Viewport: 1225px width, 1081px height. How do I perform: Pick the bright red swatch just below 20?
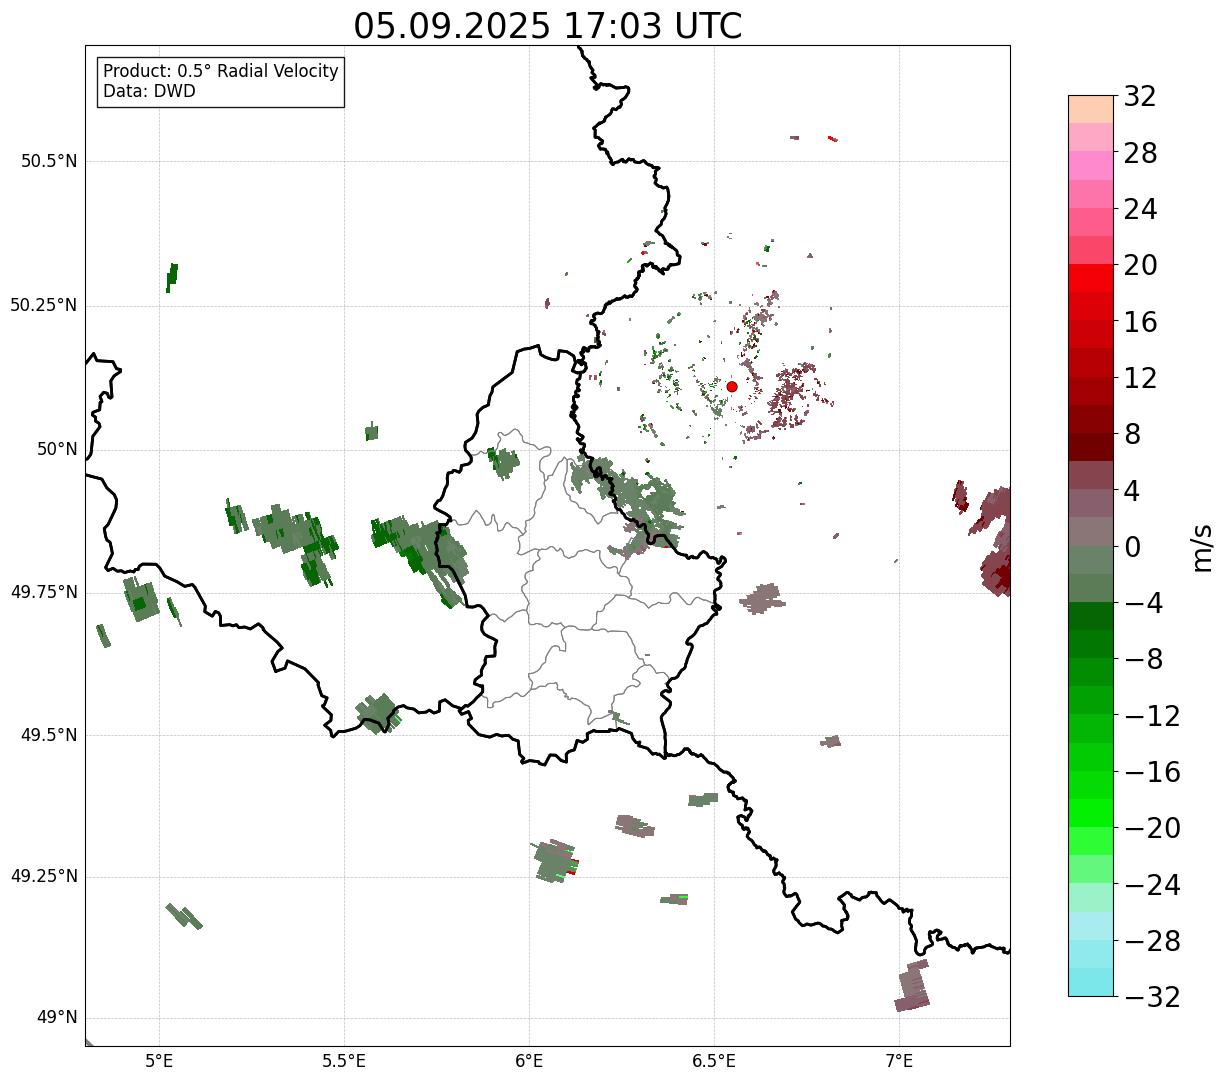[x=1091, y=278]
